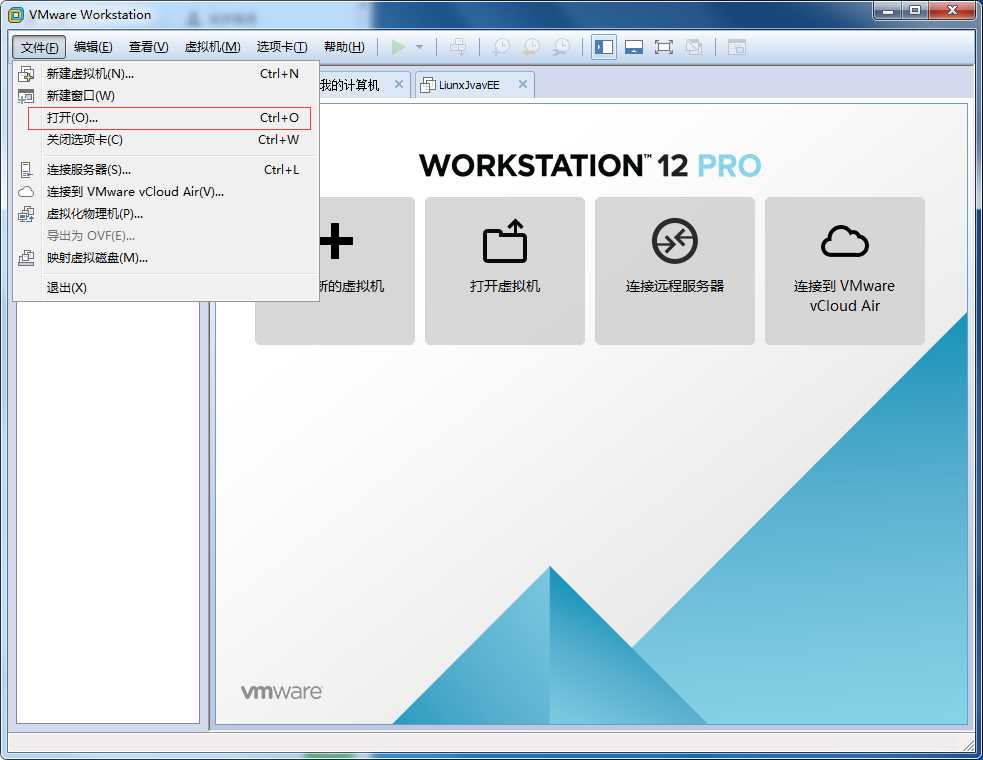Click the full screen mode icon
This screenshot has height=760, width=983.
tap(664, 47)
